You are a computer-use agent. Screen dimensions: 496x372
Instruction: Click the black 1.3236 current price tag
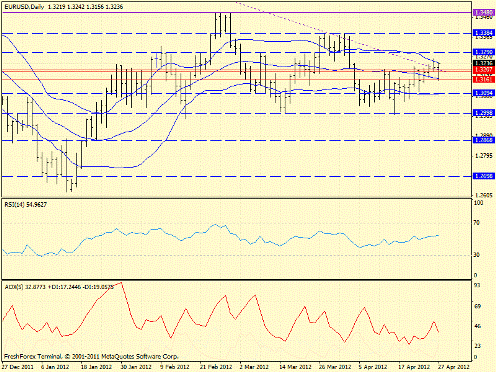[483, 63]
